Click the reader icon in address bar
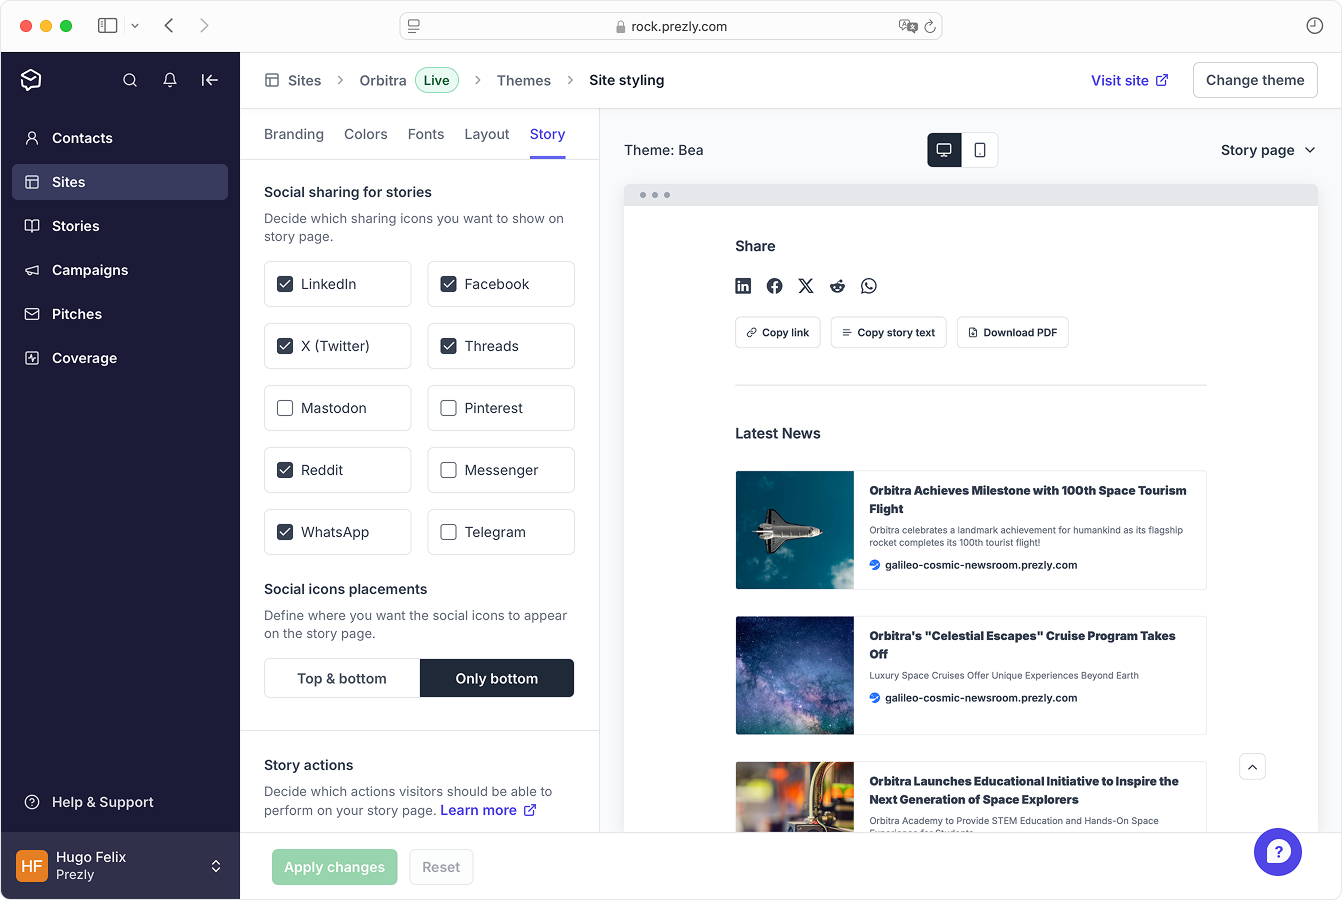1342x900 pixels. click(414, 27)
